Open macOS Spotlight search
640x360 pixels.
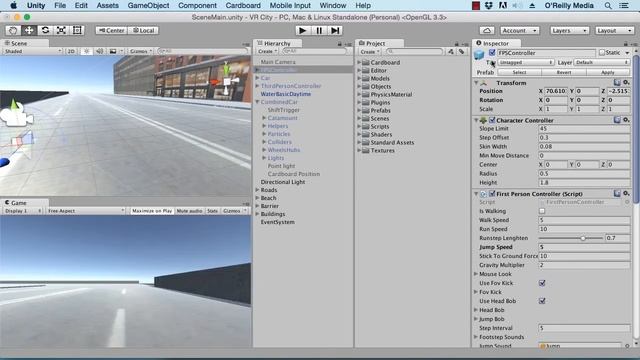[x=608, y=5]
